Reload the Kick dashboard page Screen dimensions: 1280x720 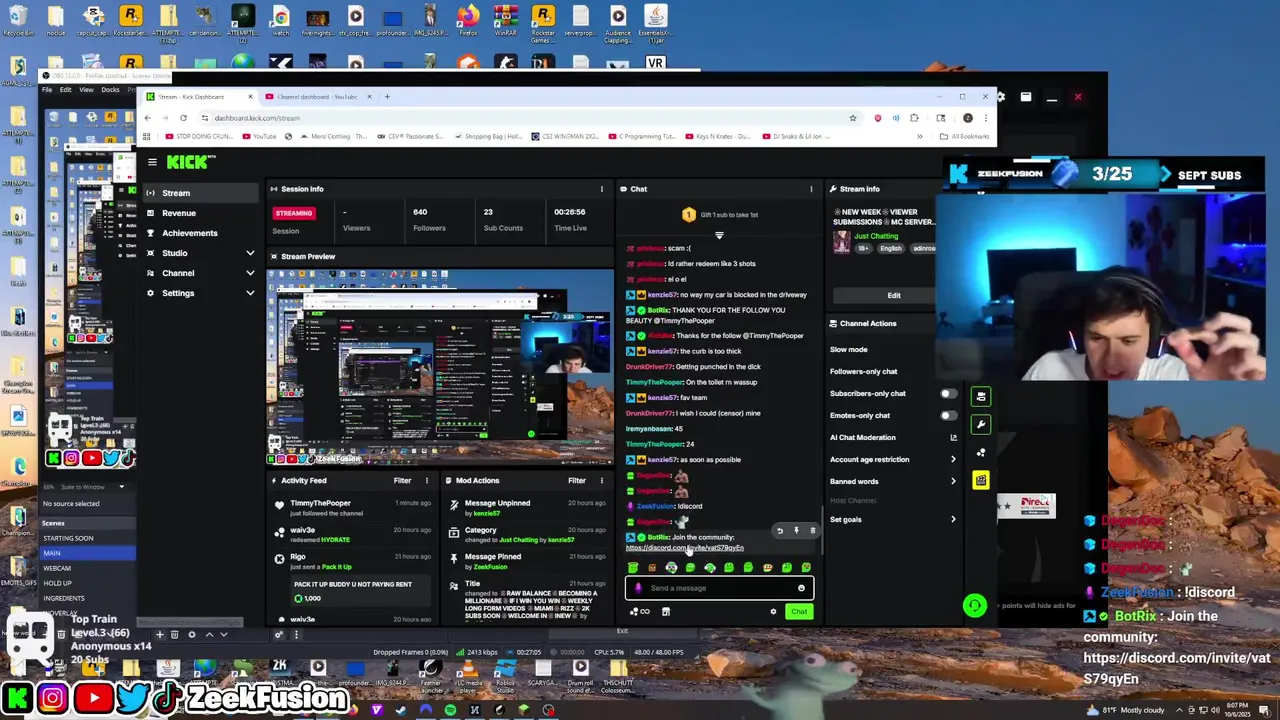pyautogui.click(x=183, y=118)
